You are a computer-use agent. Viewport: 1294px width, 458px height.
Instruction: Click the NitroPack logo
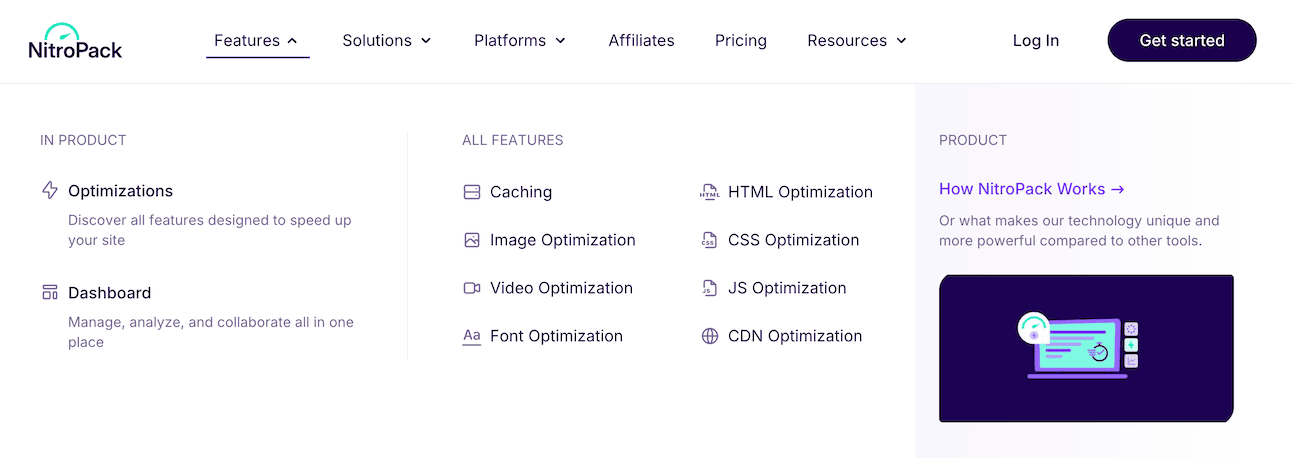point(75,41)
